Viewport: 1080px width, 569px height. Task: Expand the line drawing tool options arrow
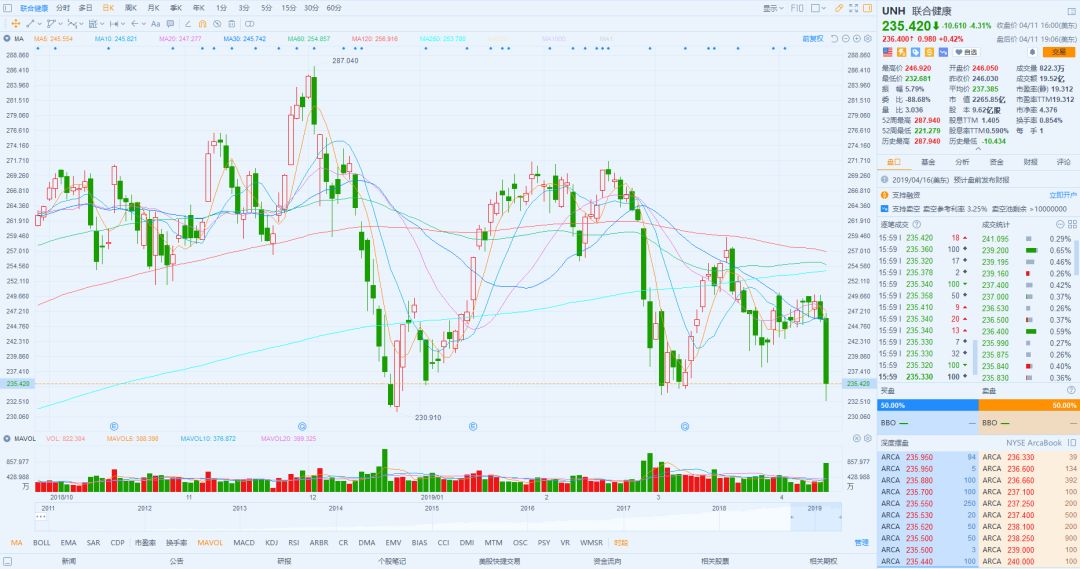coord(41,24)
